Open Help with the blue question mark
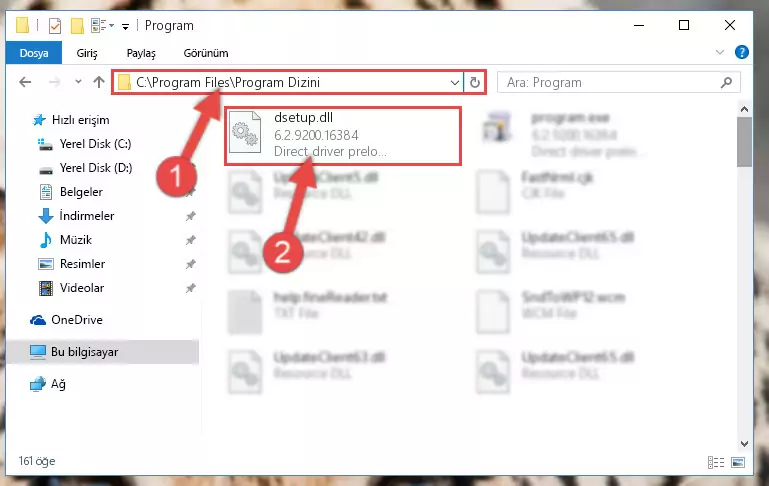Image resolution: width=769 pixels, height=486 pixels. 742,52
